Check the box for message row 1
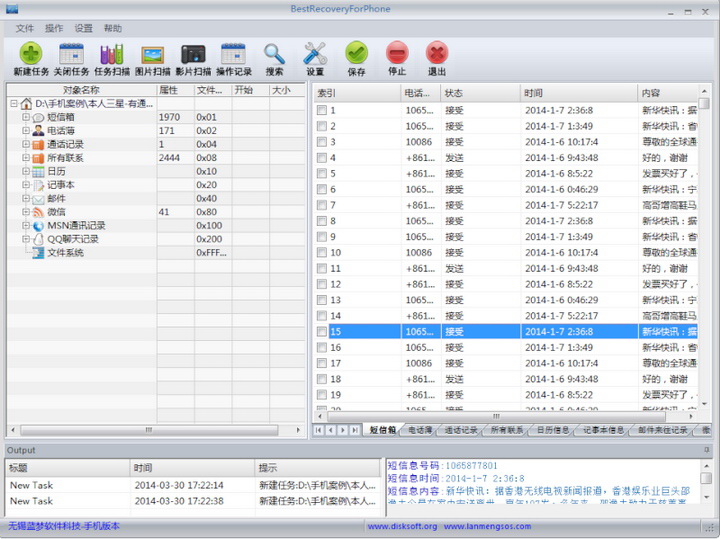This screenshot has width=720, height=539. coord(322,110)
